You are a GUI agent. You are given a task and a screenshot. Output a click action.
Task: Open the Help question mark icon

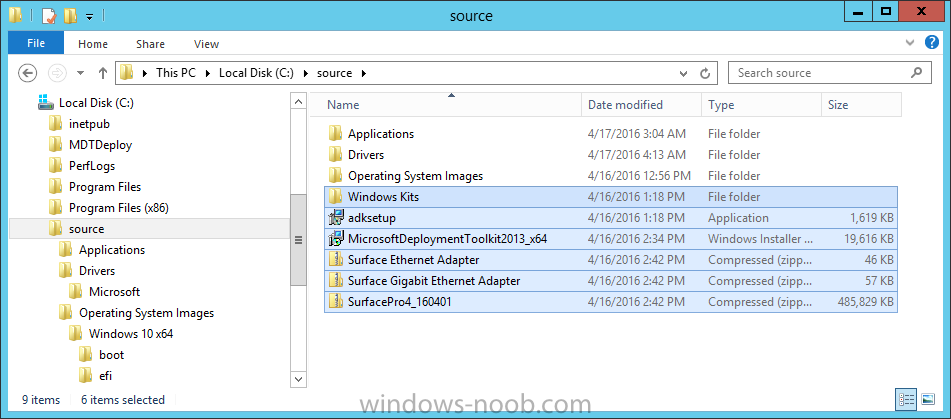click(932, 42)
